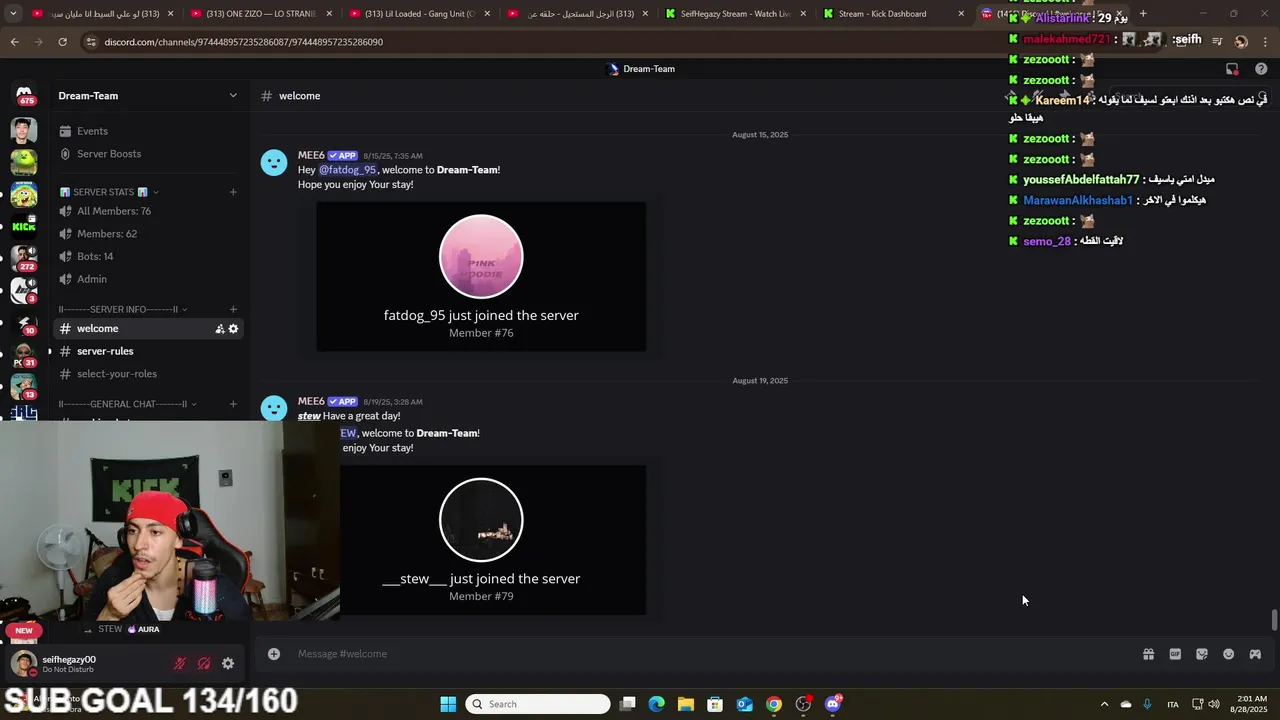Open Discord app icon in taskbar

click(833, 704)
